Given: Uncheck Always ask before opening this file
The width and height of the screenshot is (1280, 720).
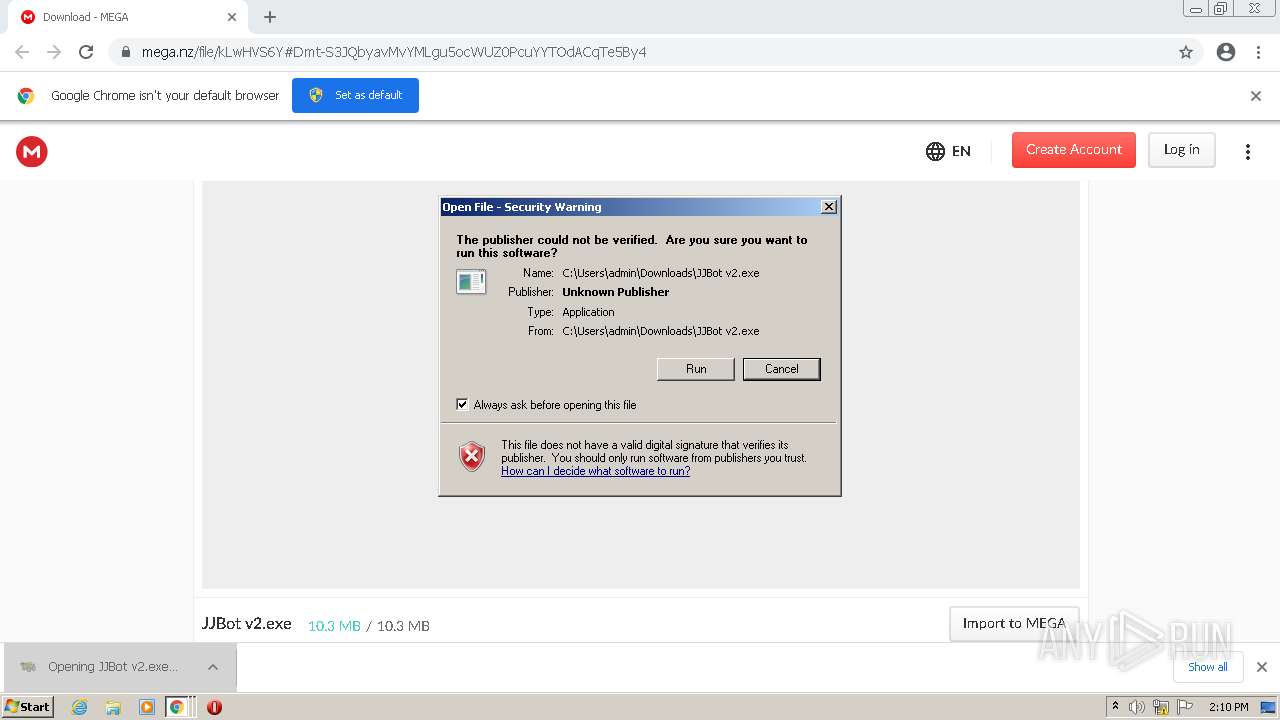Looking at the screenshot, I should 462,405.
